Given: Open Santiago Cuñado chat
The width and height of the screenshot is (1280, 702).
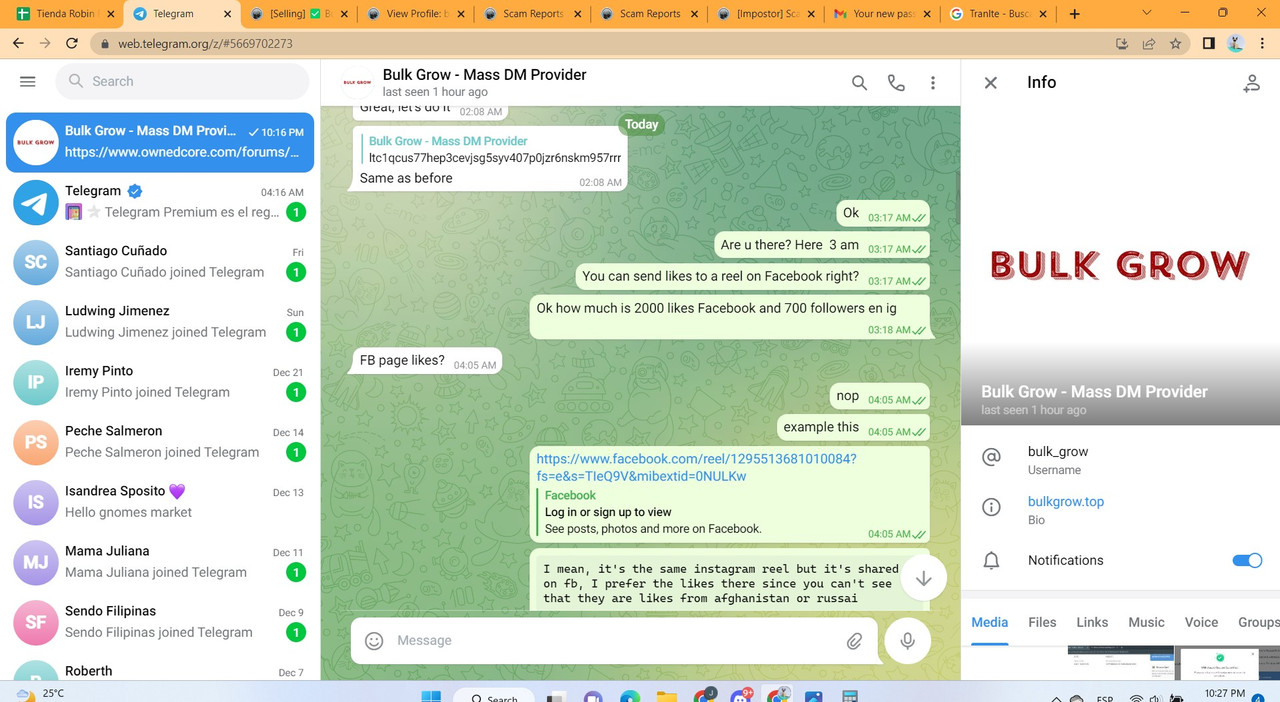Looking at the screenshot, I should 160,262.
